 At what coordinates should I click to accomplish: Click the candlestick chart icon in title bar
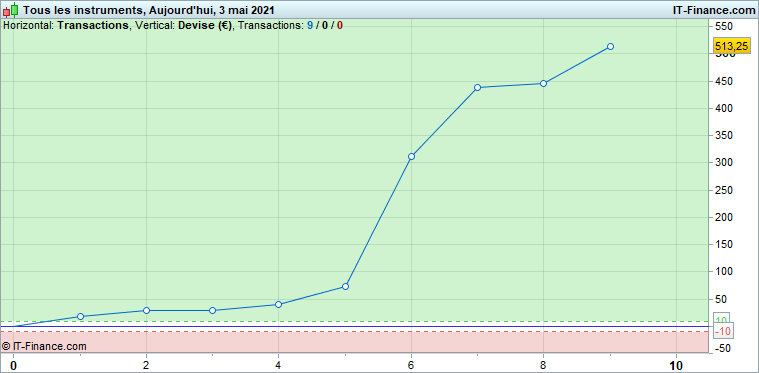11,9
